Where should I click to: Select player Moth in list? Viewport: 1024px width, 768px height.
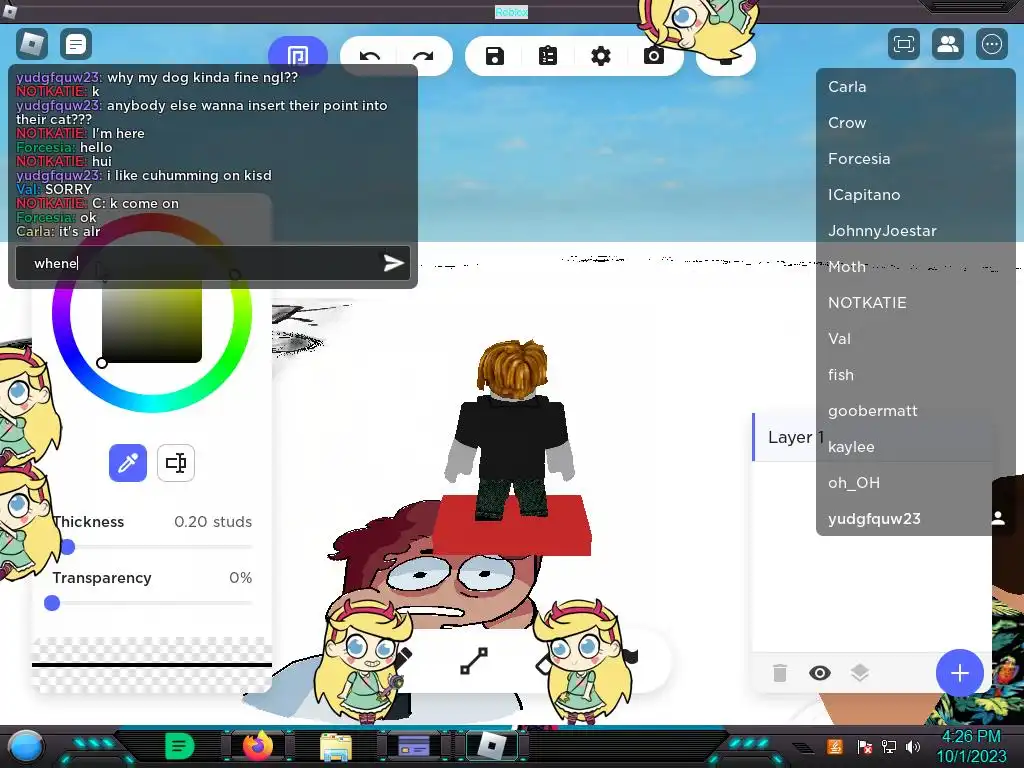pos(915,266)
